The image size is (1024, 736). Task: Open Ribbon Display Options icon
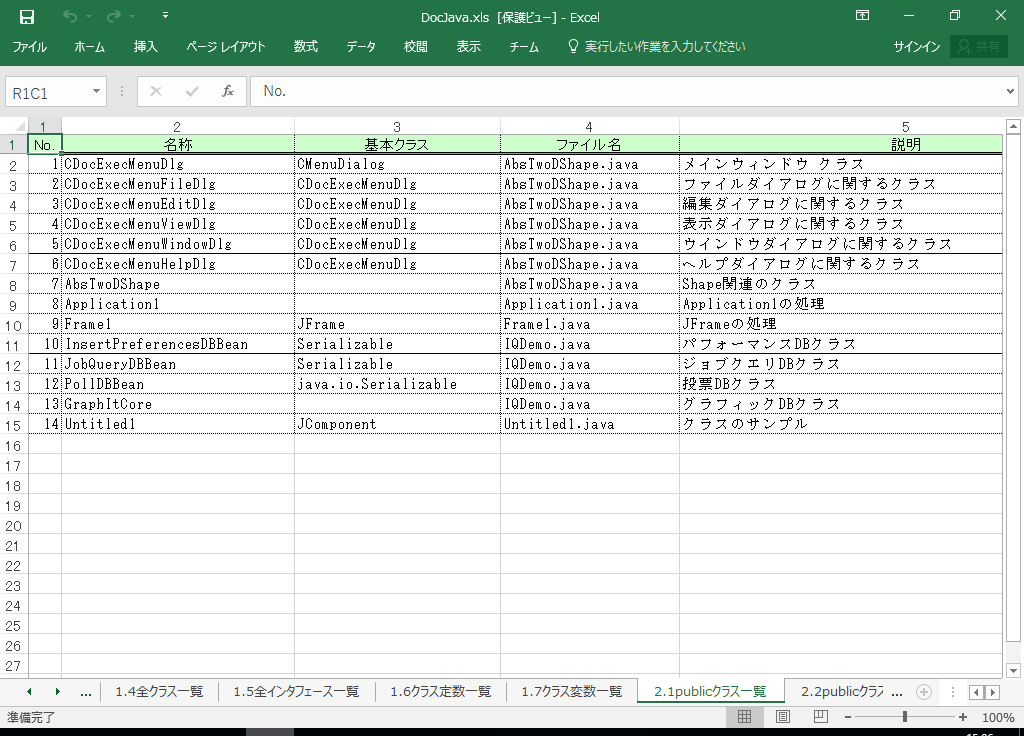tap(862, 16)
